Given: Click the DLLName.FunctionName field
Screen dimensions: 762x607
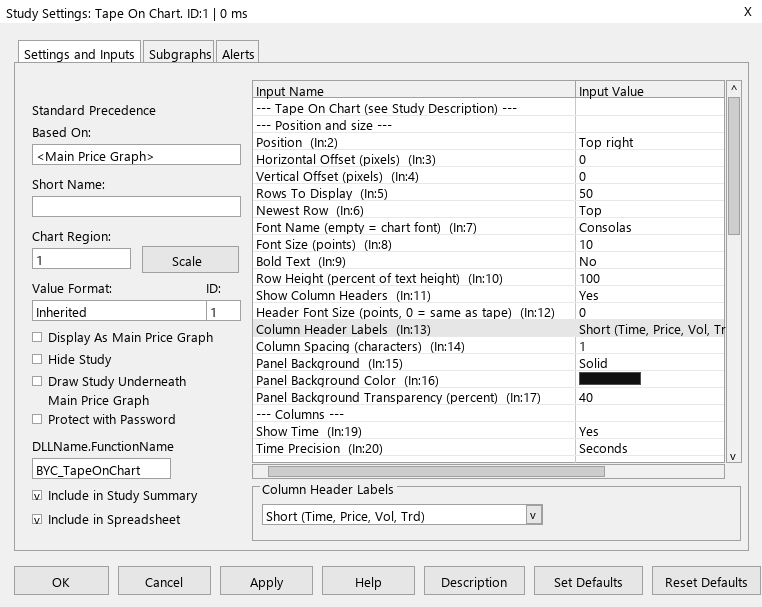Looking at the screenshot, I should [101, 469].
